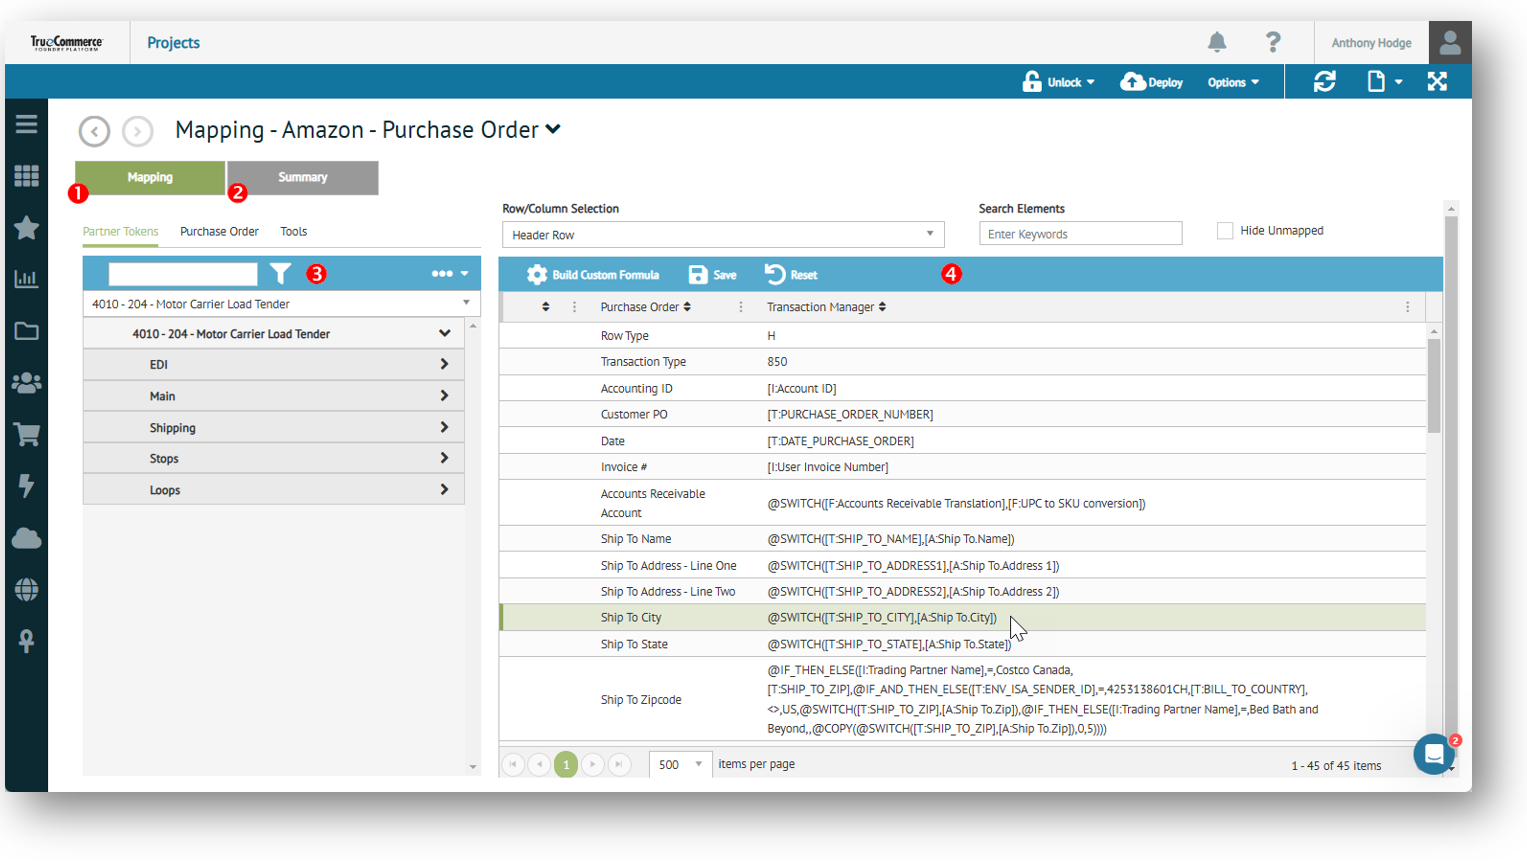1527x862 pixels.
Task: Switch to the Summary tab
Action: tap(302, 178)
